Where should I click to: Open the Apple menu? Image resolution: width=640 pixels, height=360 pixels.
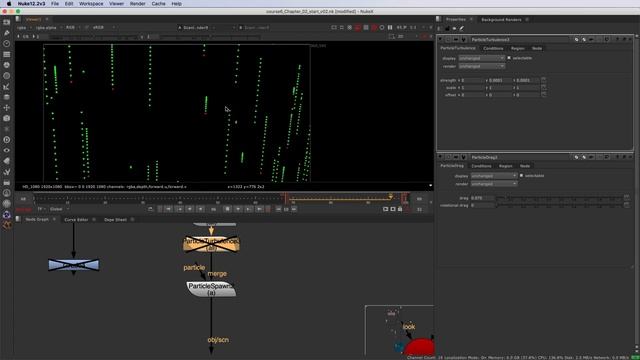point(9,4)
